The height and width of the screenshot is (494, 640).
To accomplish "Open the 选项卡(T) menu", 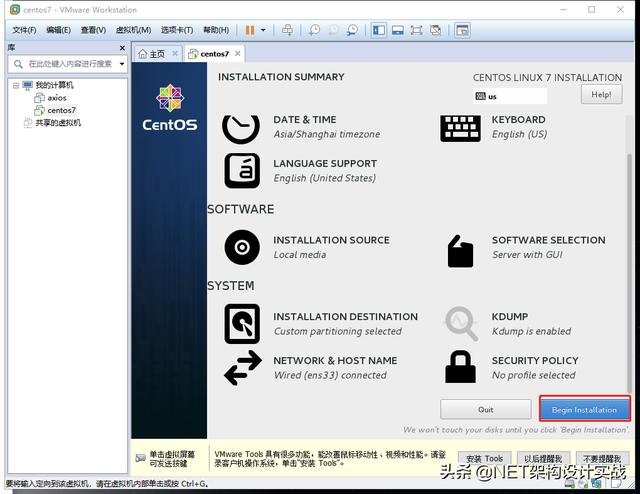I will [x=177, y=30].
